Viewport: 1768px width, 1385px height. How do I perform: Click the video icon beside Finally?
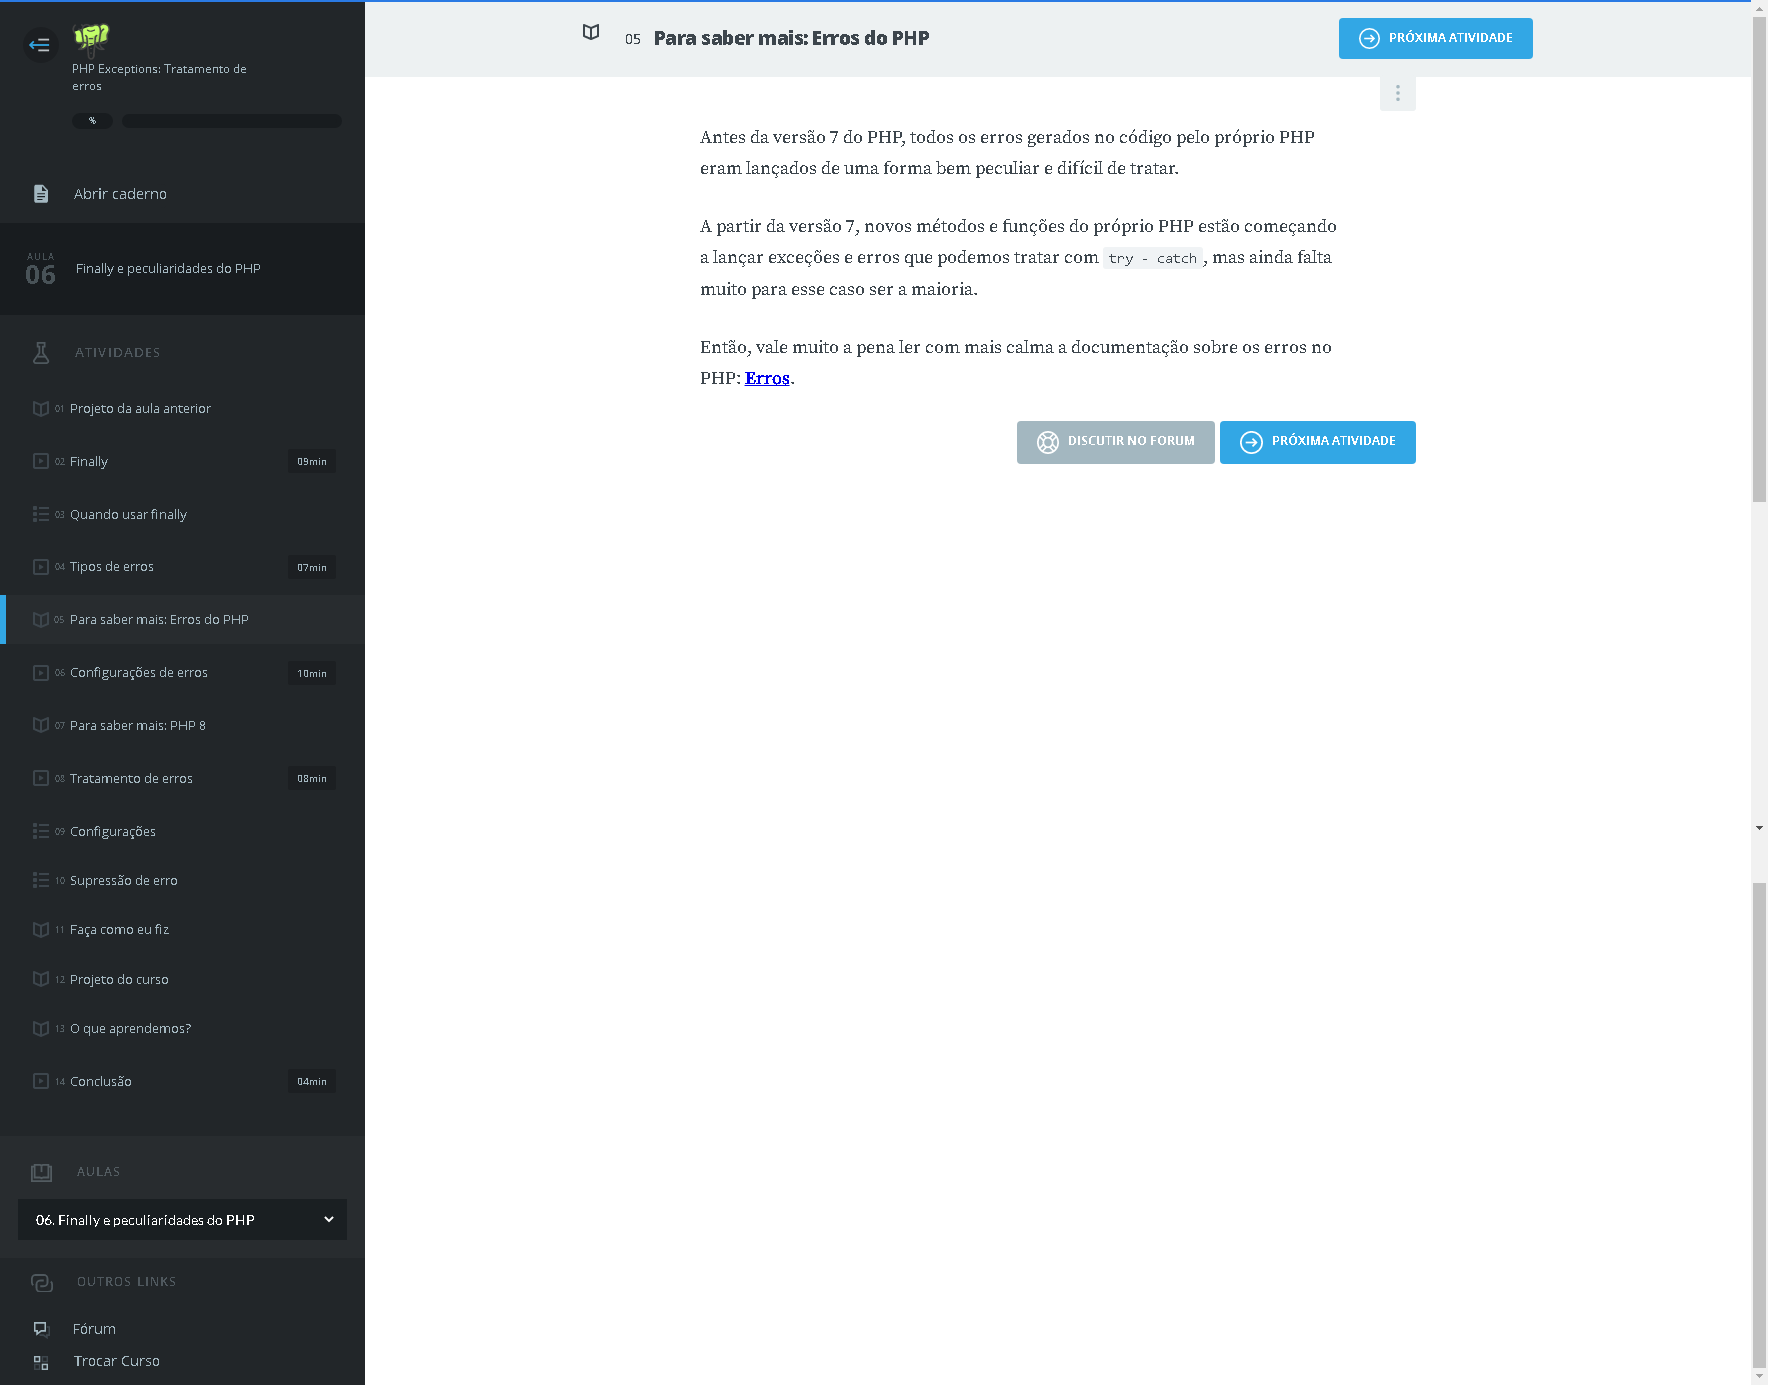pyautogui.click(x=41, y=462)
